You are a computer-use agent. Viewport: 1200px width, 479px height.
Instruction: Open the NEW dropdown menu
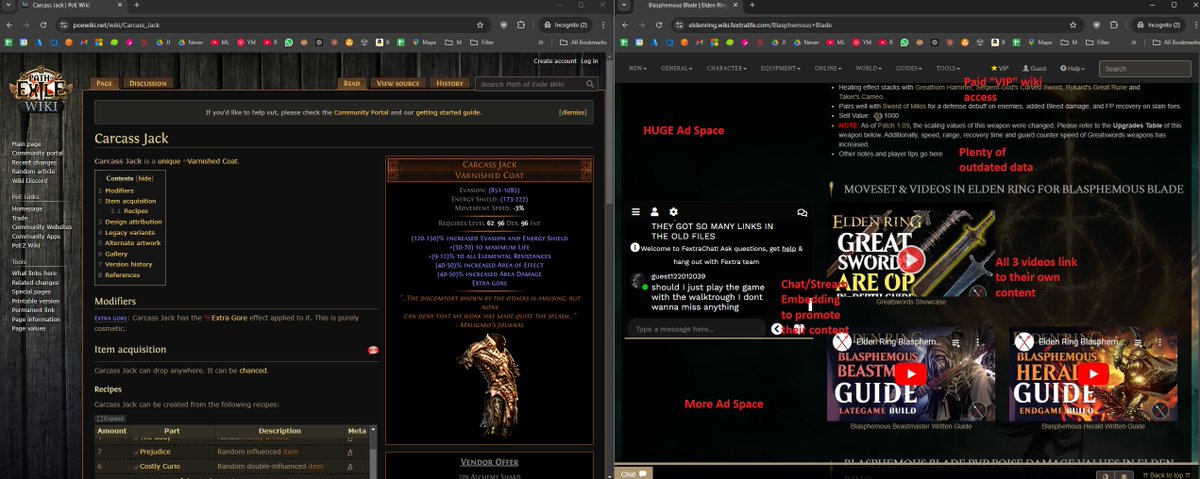(x=638, y=68)
